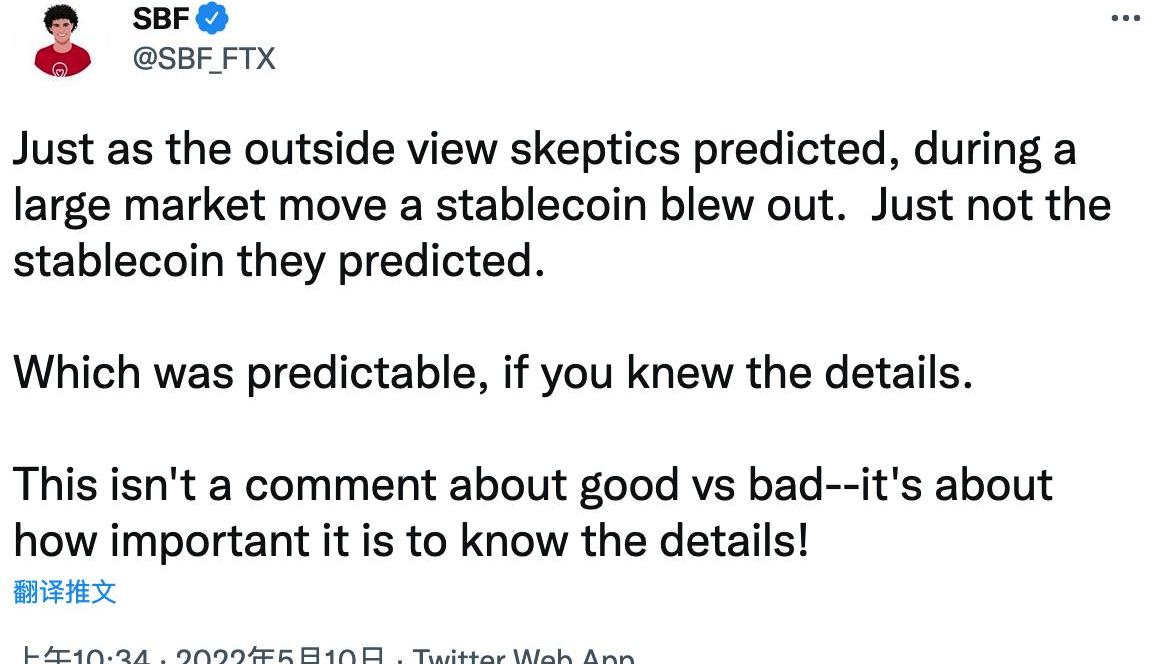The height and width of the screenshot is (664, 1160).
Task: Click the phrase 'Just not the'
Action: pos(991,205)
